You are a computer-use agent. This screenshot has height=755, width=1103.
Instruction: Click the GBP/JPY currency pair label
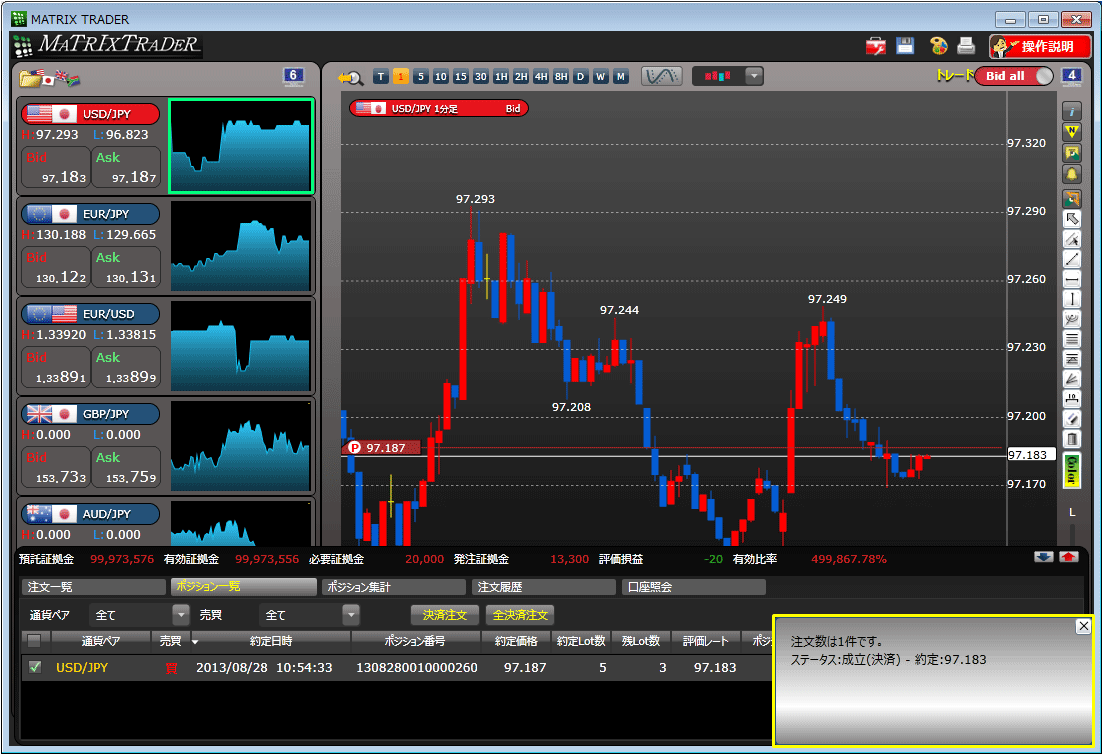click(x=91, y=414)
